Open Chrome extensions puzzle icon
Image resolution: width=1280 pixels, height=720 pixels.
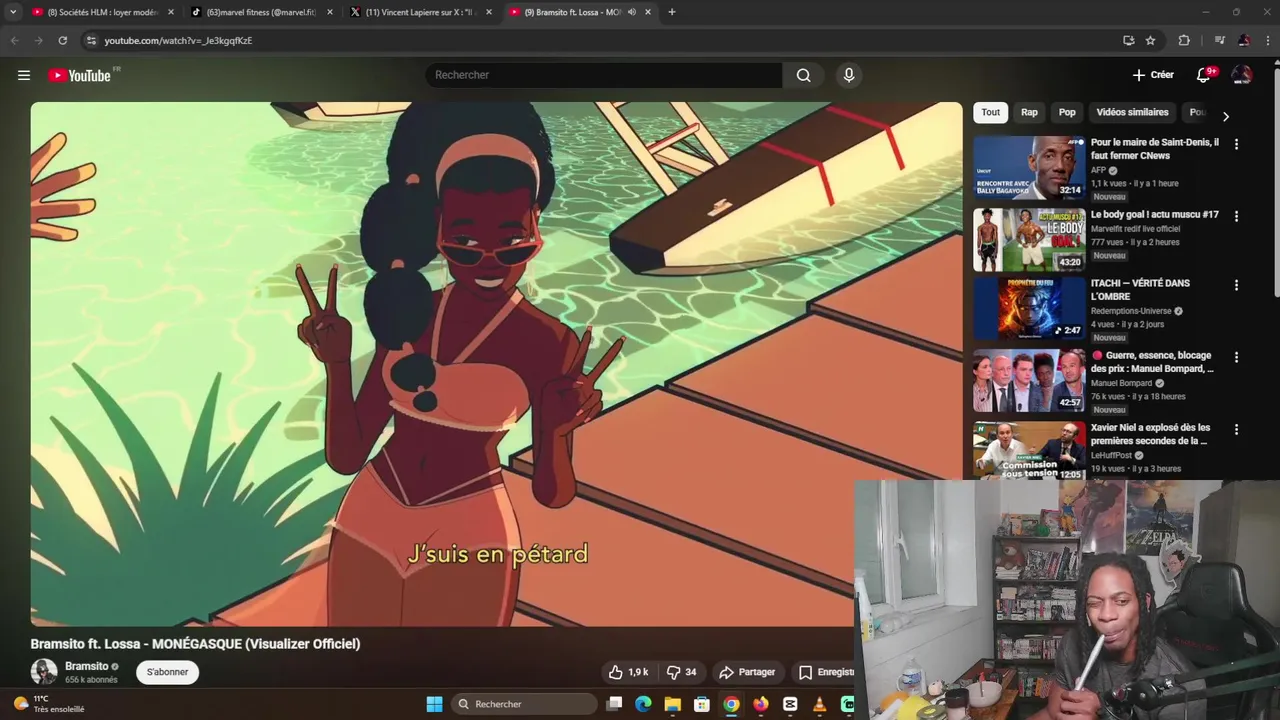[x=1184, y=40]
